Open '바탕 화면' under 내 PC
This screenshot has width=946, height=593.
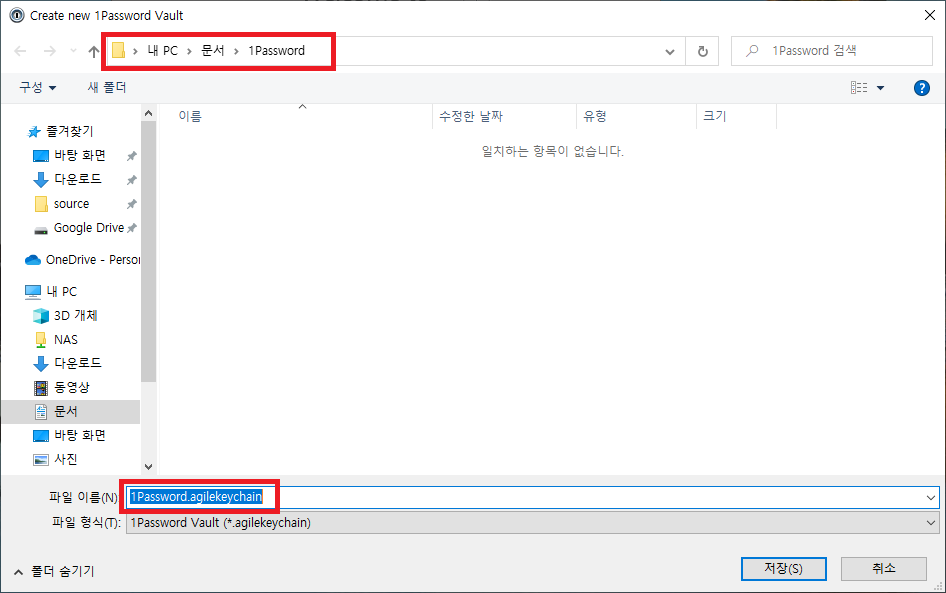coord(80,436)
